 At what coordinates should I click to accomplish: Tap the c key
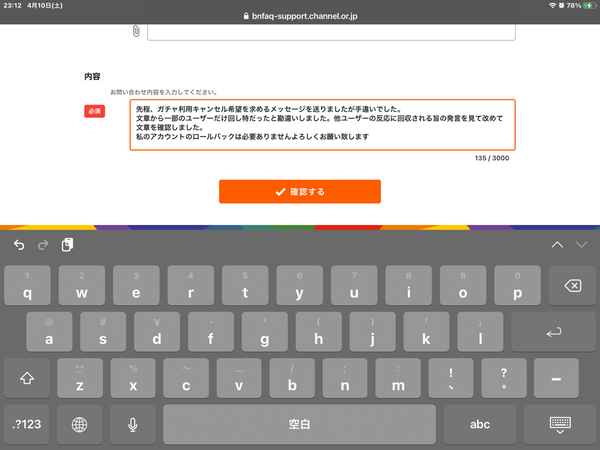(186, 378)
